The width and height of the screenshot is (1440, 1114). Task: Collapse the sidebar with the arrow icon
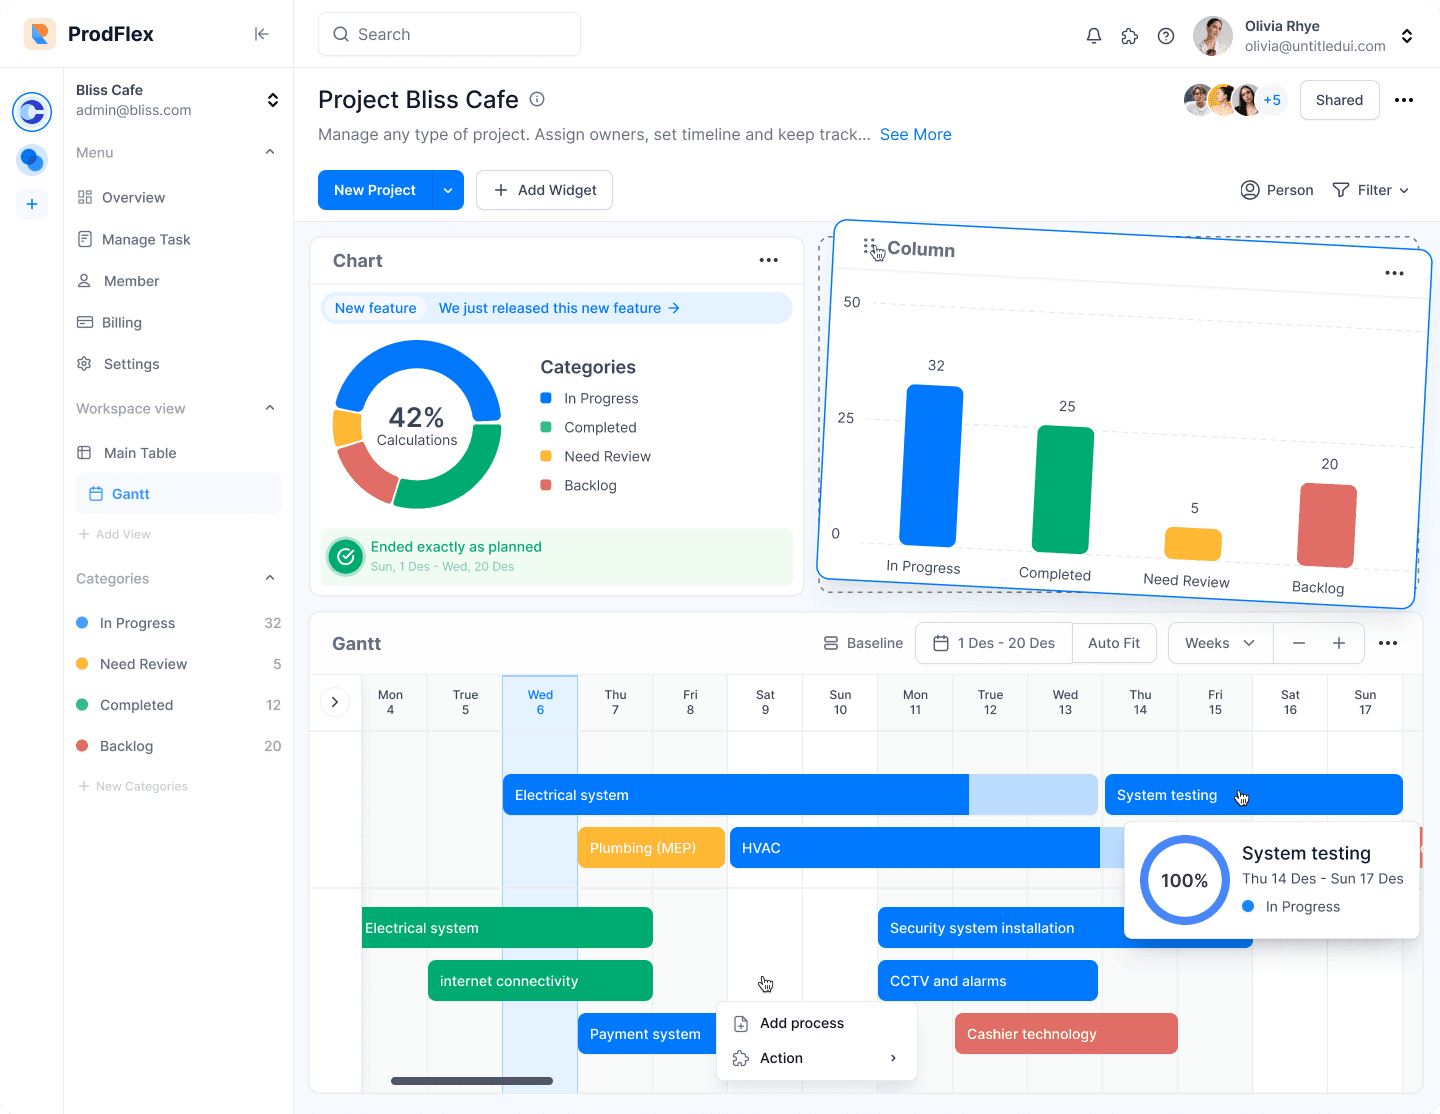click(x=261, y=34)
